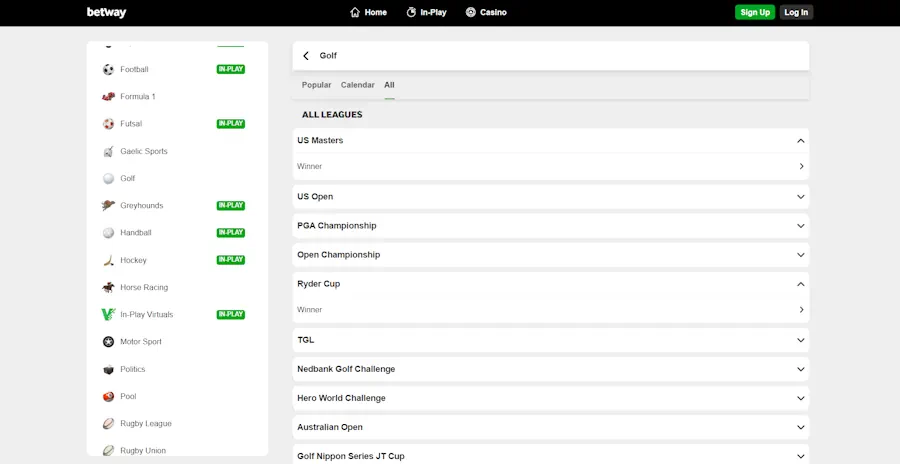Viewport: 900px width, 464px height.
Task: Open Ryder Cup Winner arrow
Action: tap(801, 310)
